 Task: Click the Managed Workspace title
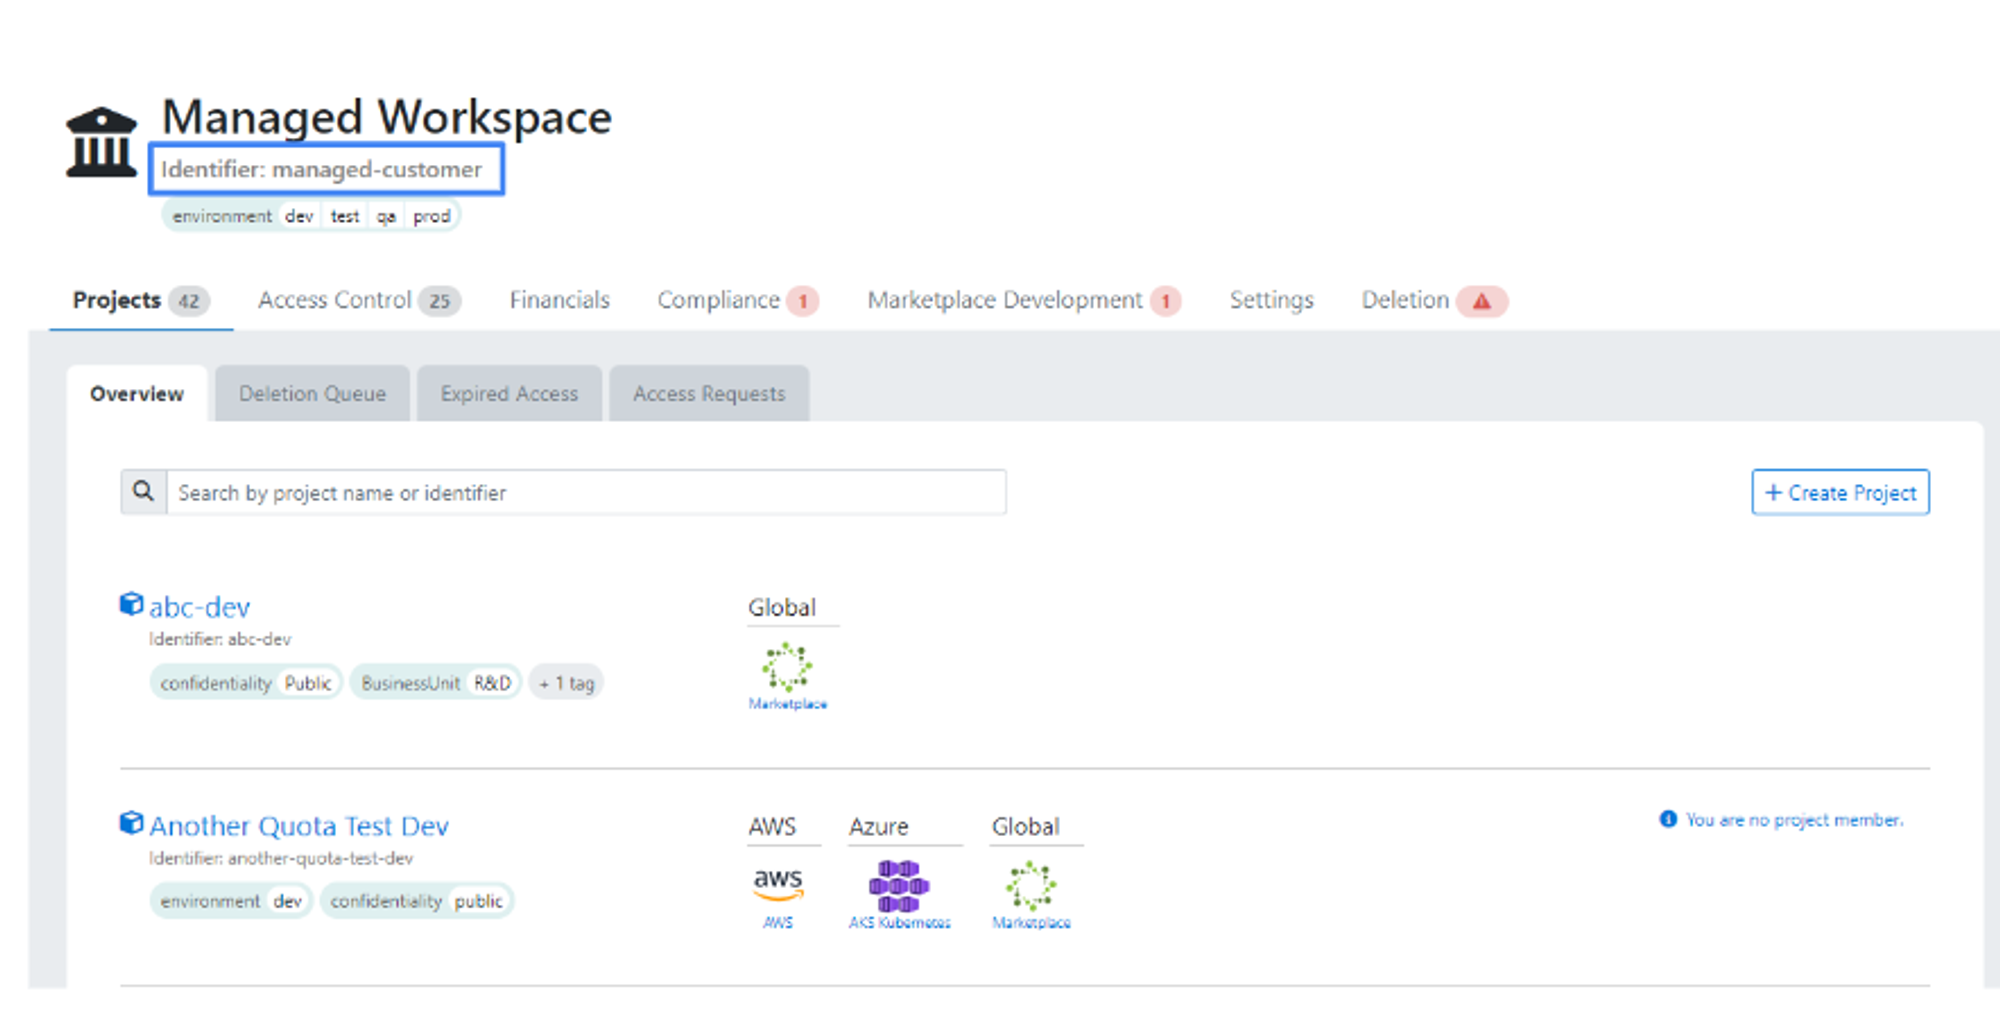(x=387, y=117)
